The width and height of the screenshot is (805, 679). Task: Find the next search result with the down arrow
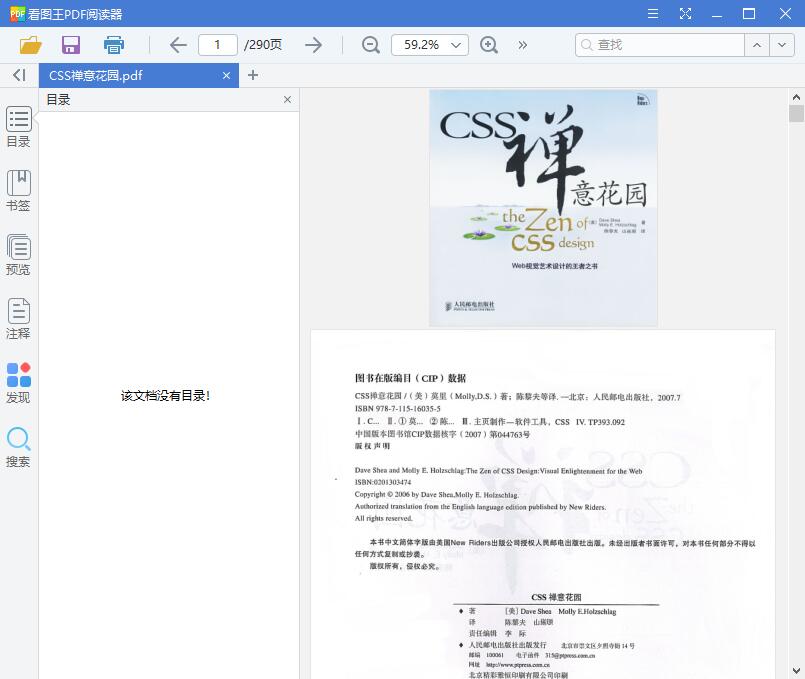[782, 45]
